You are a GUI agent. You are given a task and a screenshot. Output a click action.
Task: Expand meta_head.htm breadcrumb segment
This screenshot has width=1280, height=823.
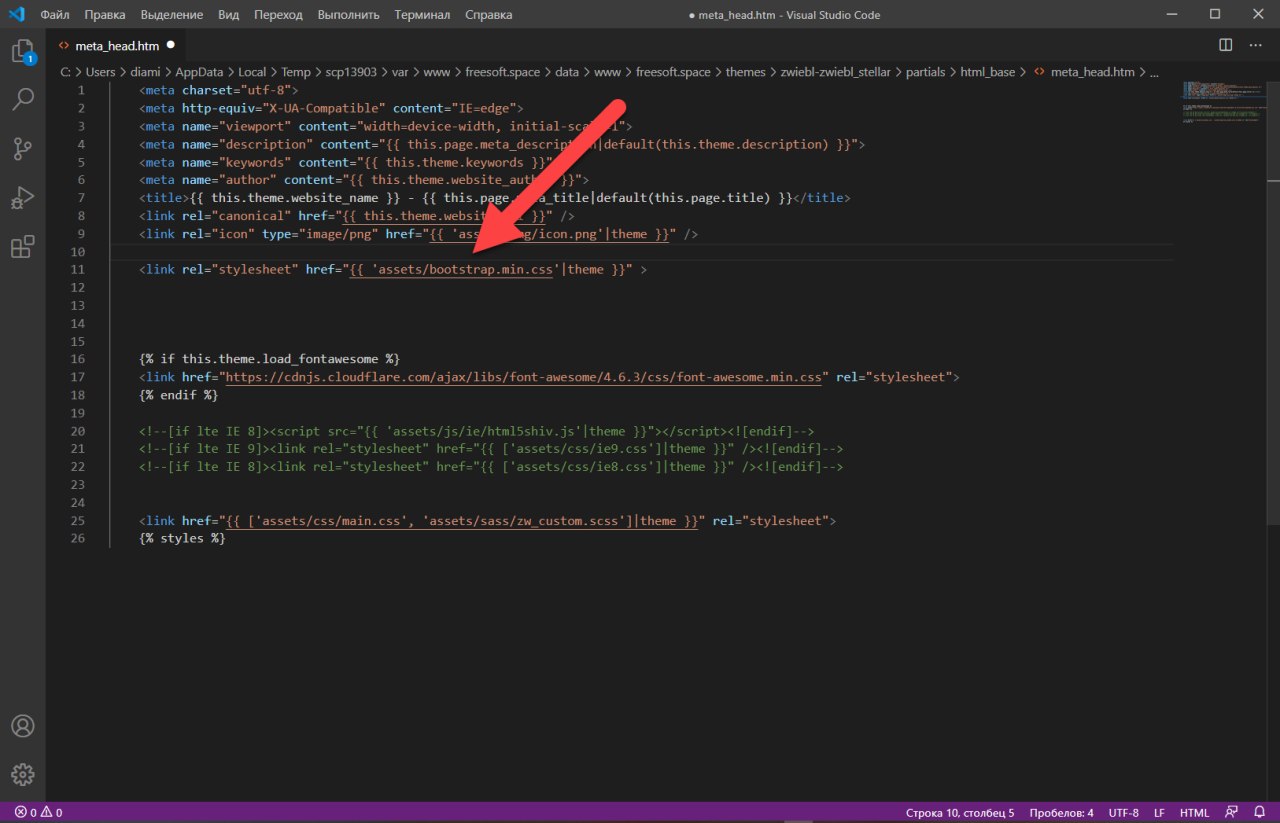tap(1092, 72)
